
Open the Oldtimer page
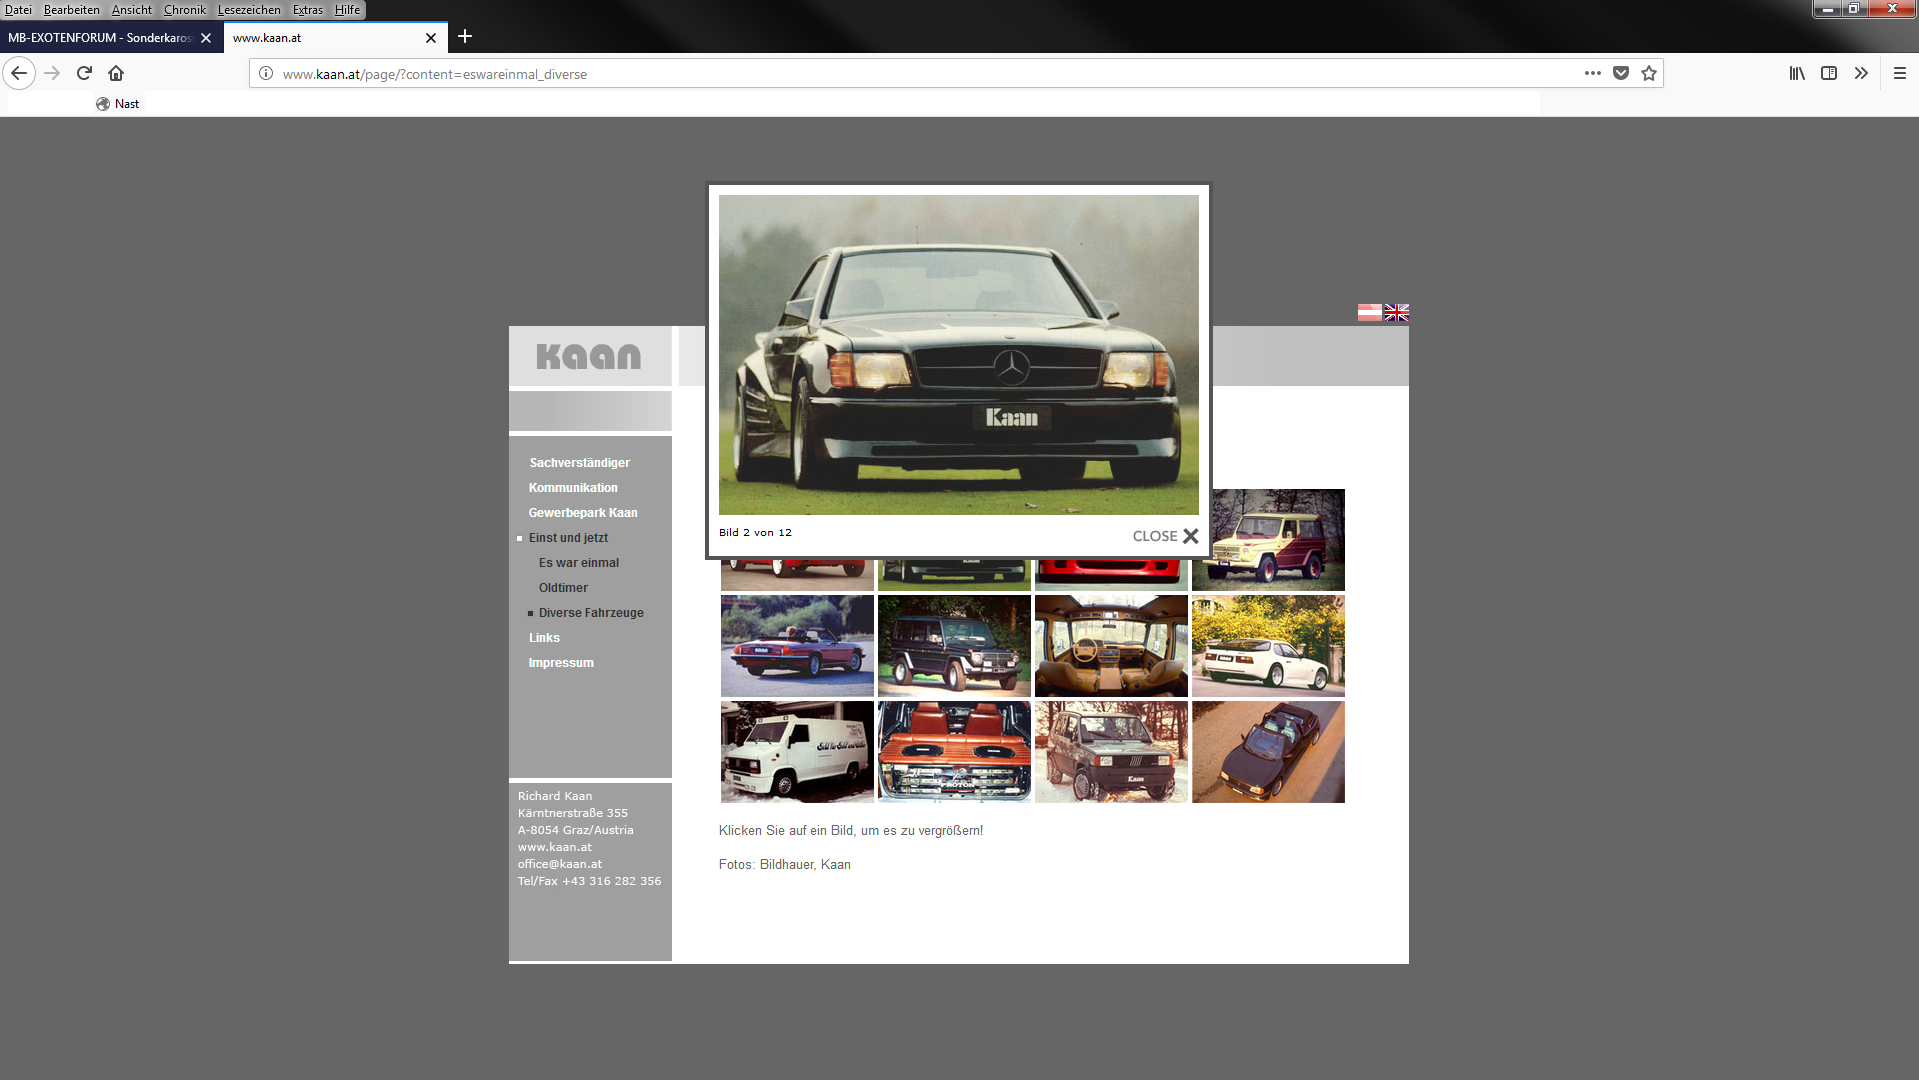pos(563,588)
